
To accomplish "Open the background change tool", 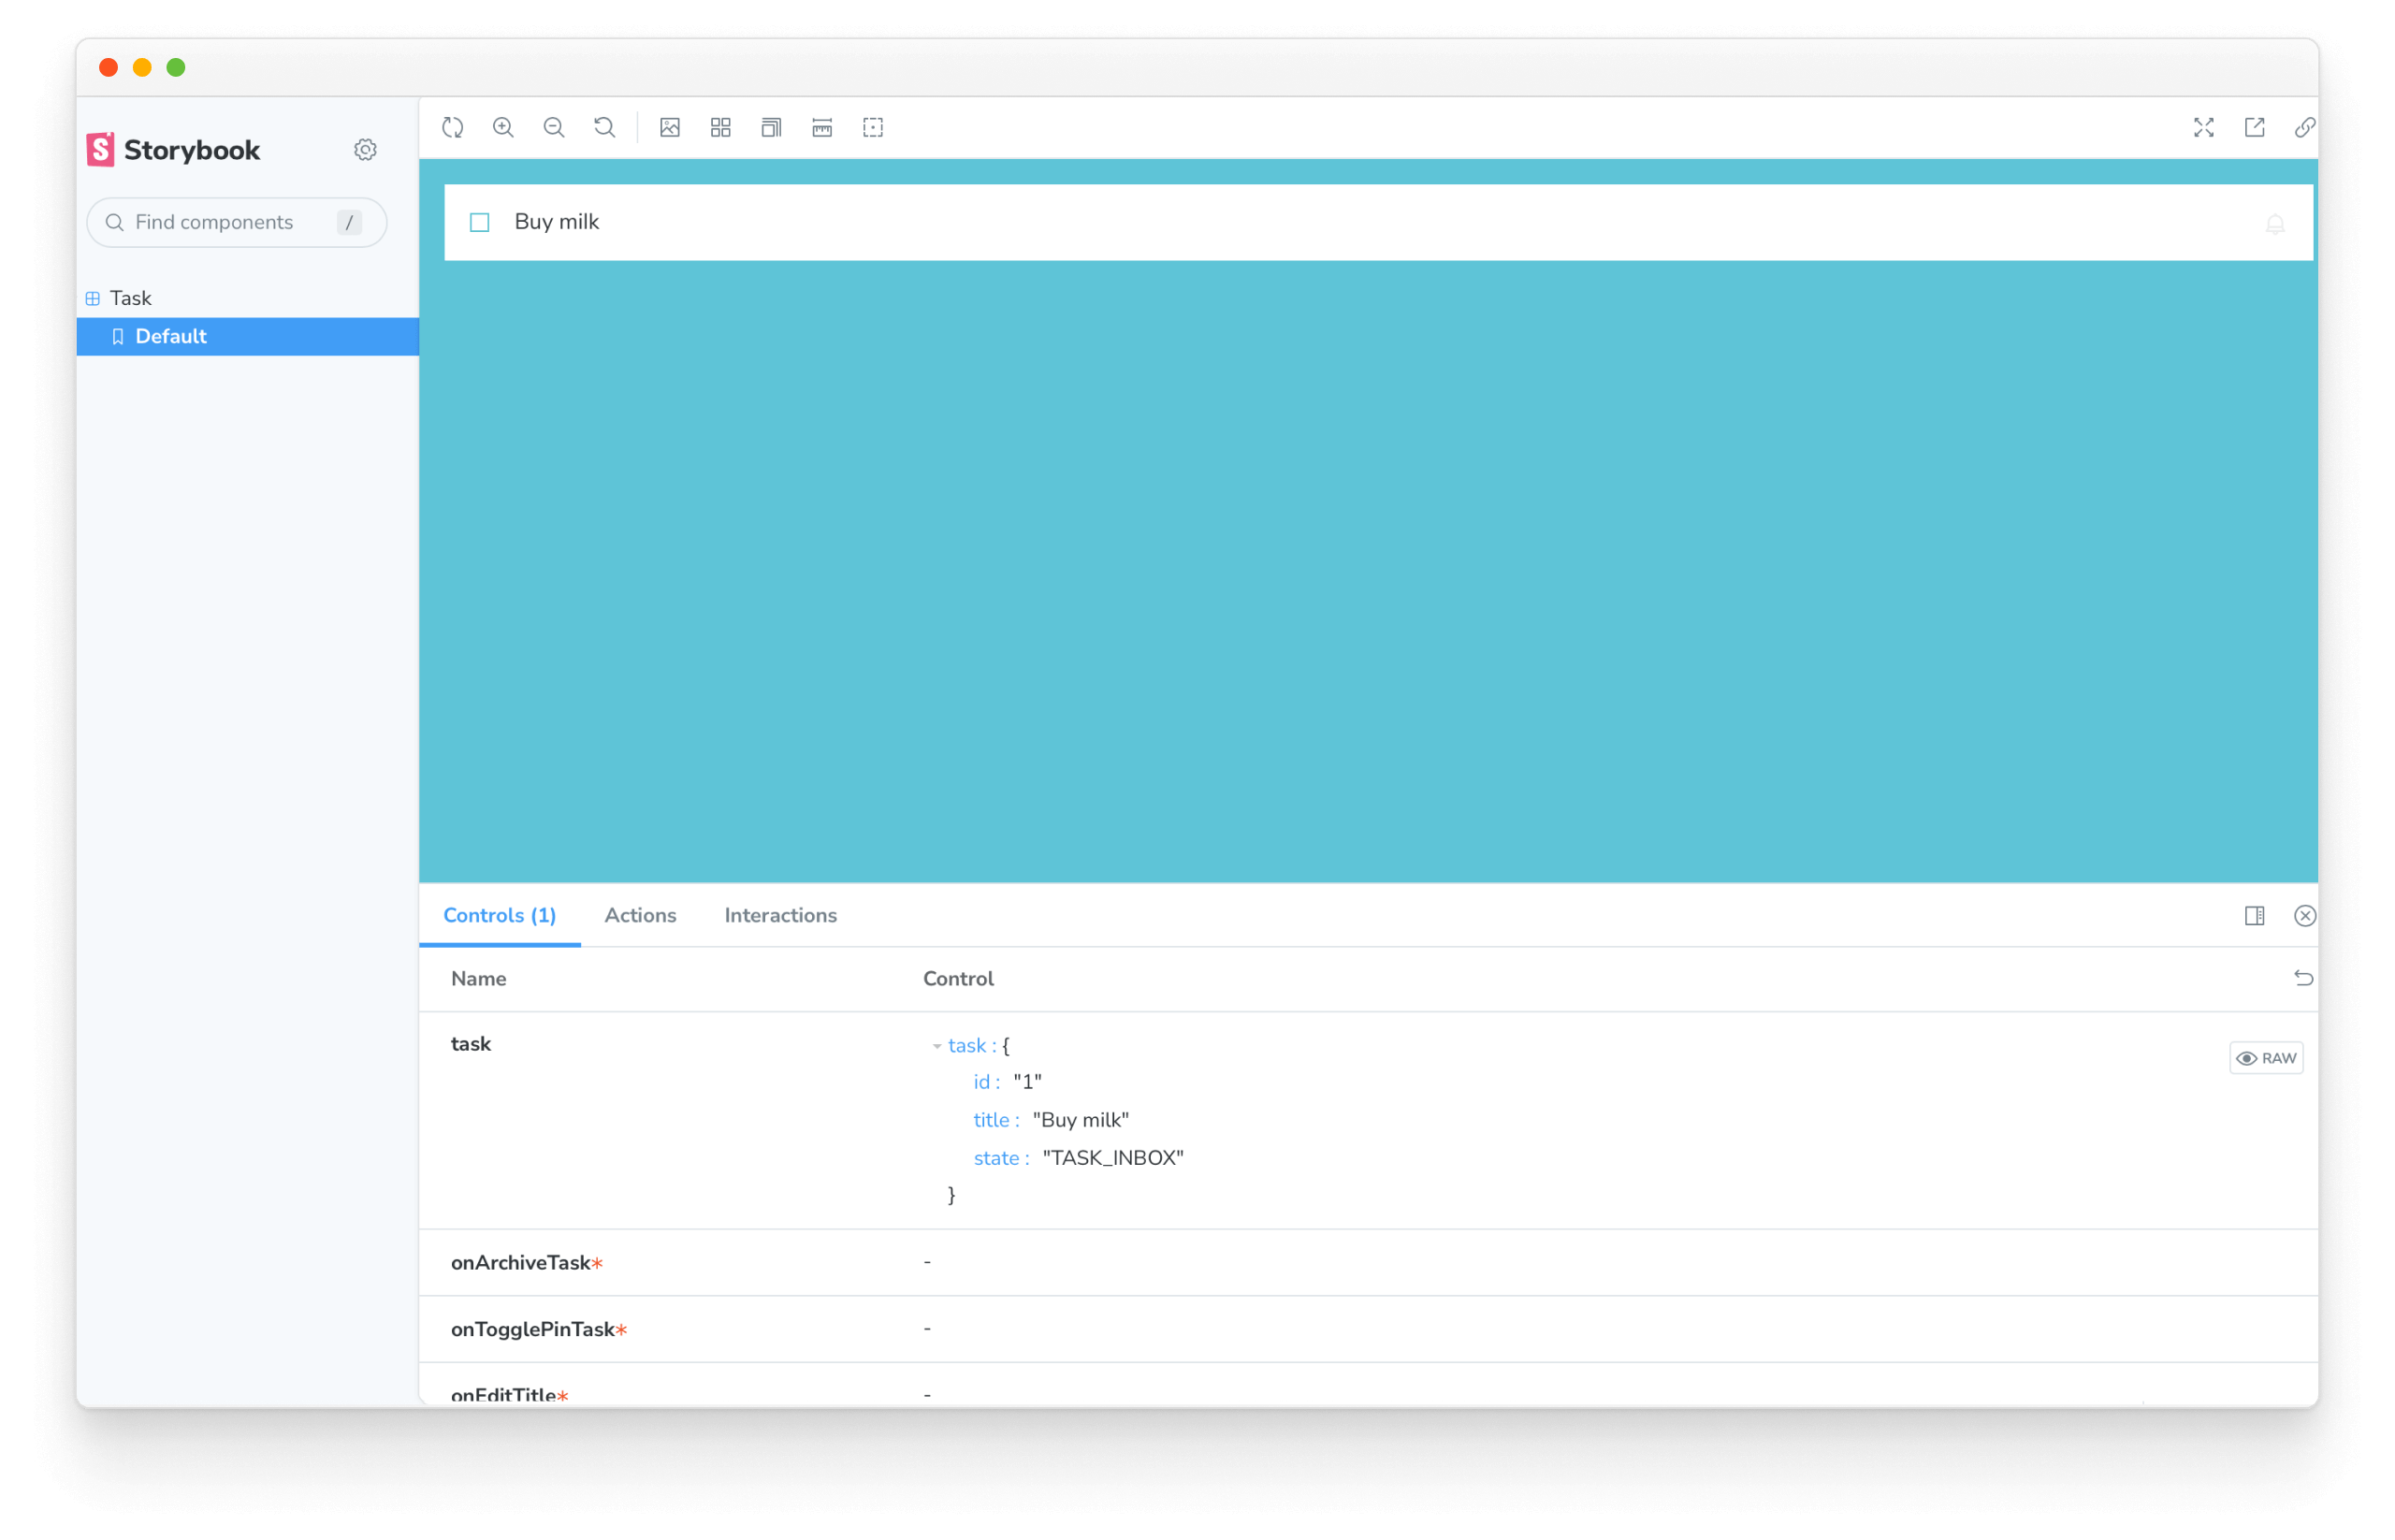I will point(670,127).
